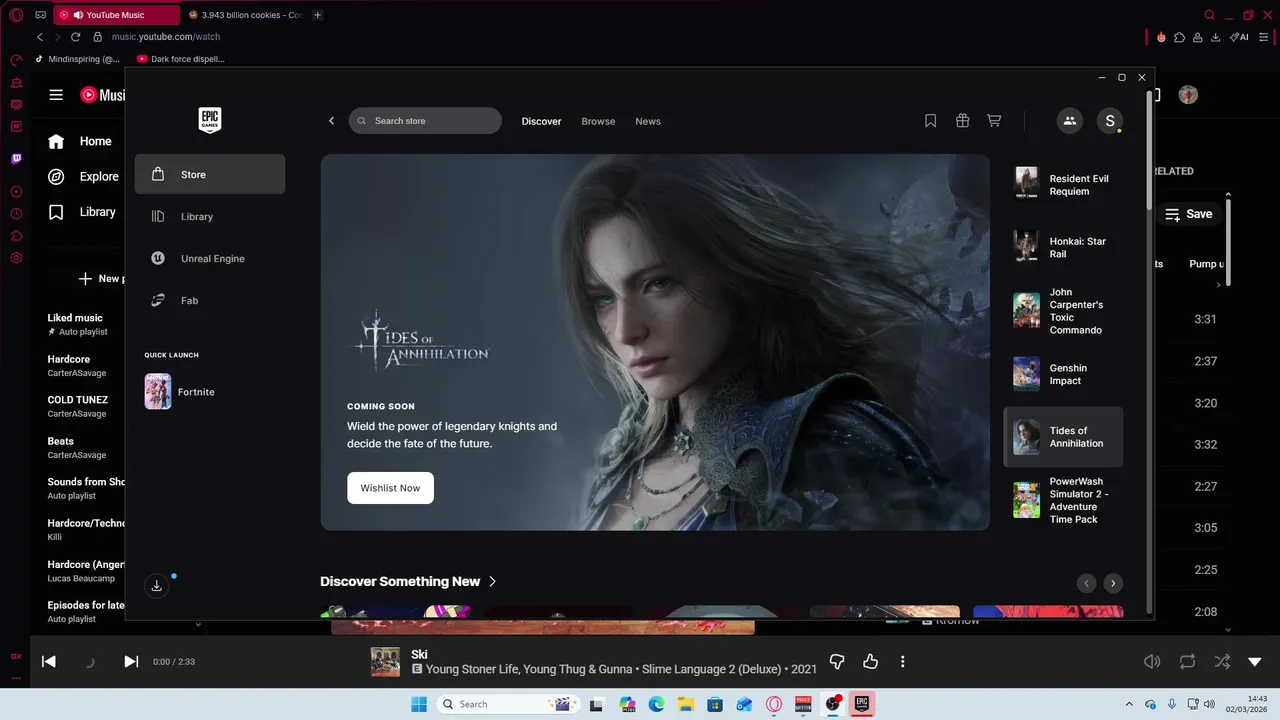Open the YouTube Music hamburger menu
The height and width of the screenshot is (720, 1280).
point(56,95)
